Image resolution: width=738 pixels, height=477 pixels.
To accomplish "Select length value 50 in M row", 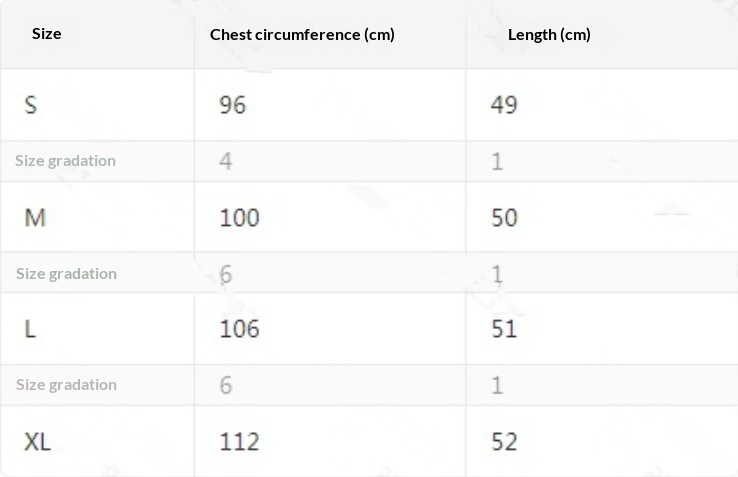I will tap(504, 217).
